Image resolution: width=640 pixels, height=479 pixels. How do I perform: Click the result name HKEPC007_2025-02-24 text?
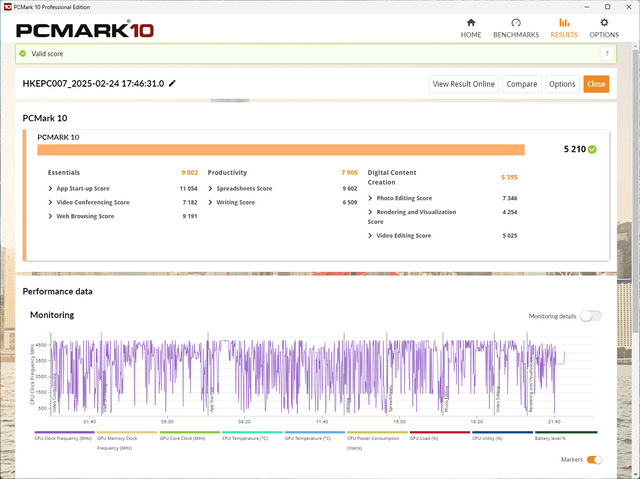(93, 84)
